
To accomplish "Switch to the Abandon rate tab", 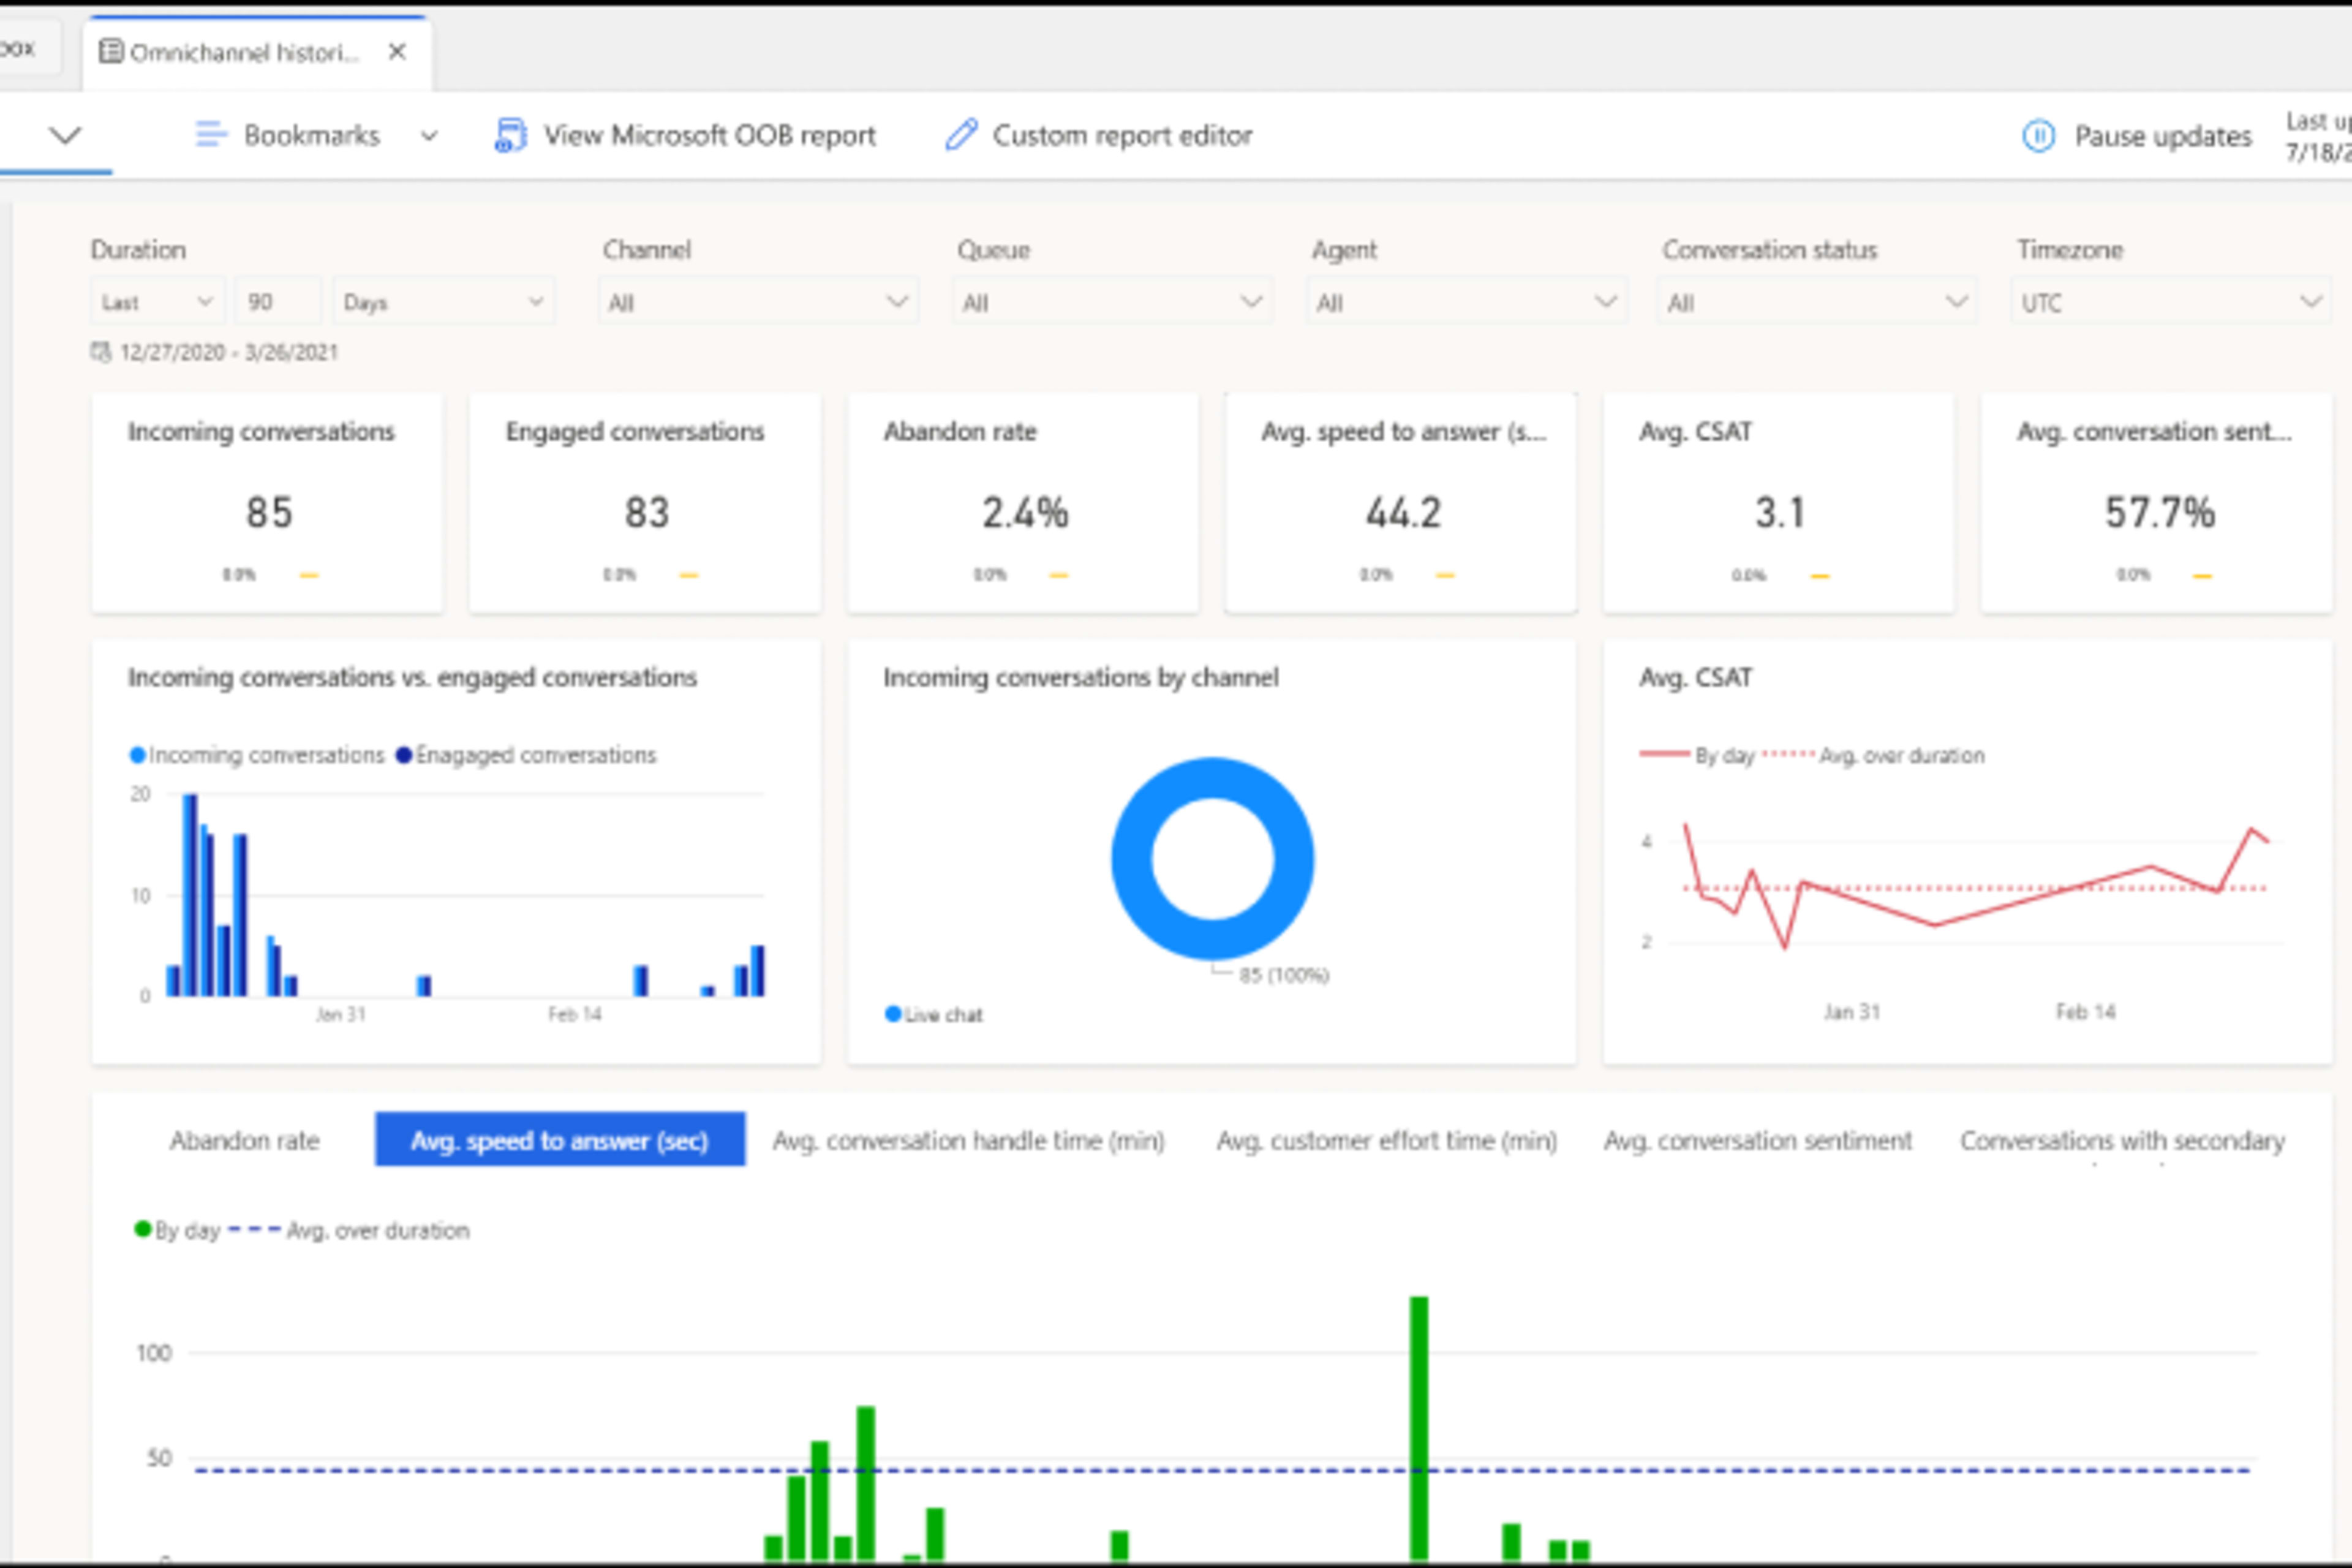I will pyautogui.click(x=244, y=1140).
